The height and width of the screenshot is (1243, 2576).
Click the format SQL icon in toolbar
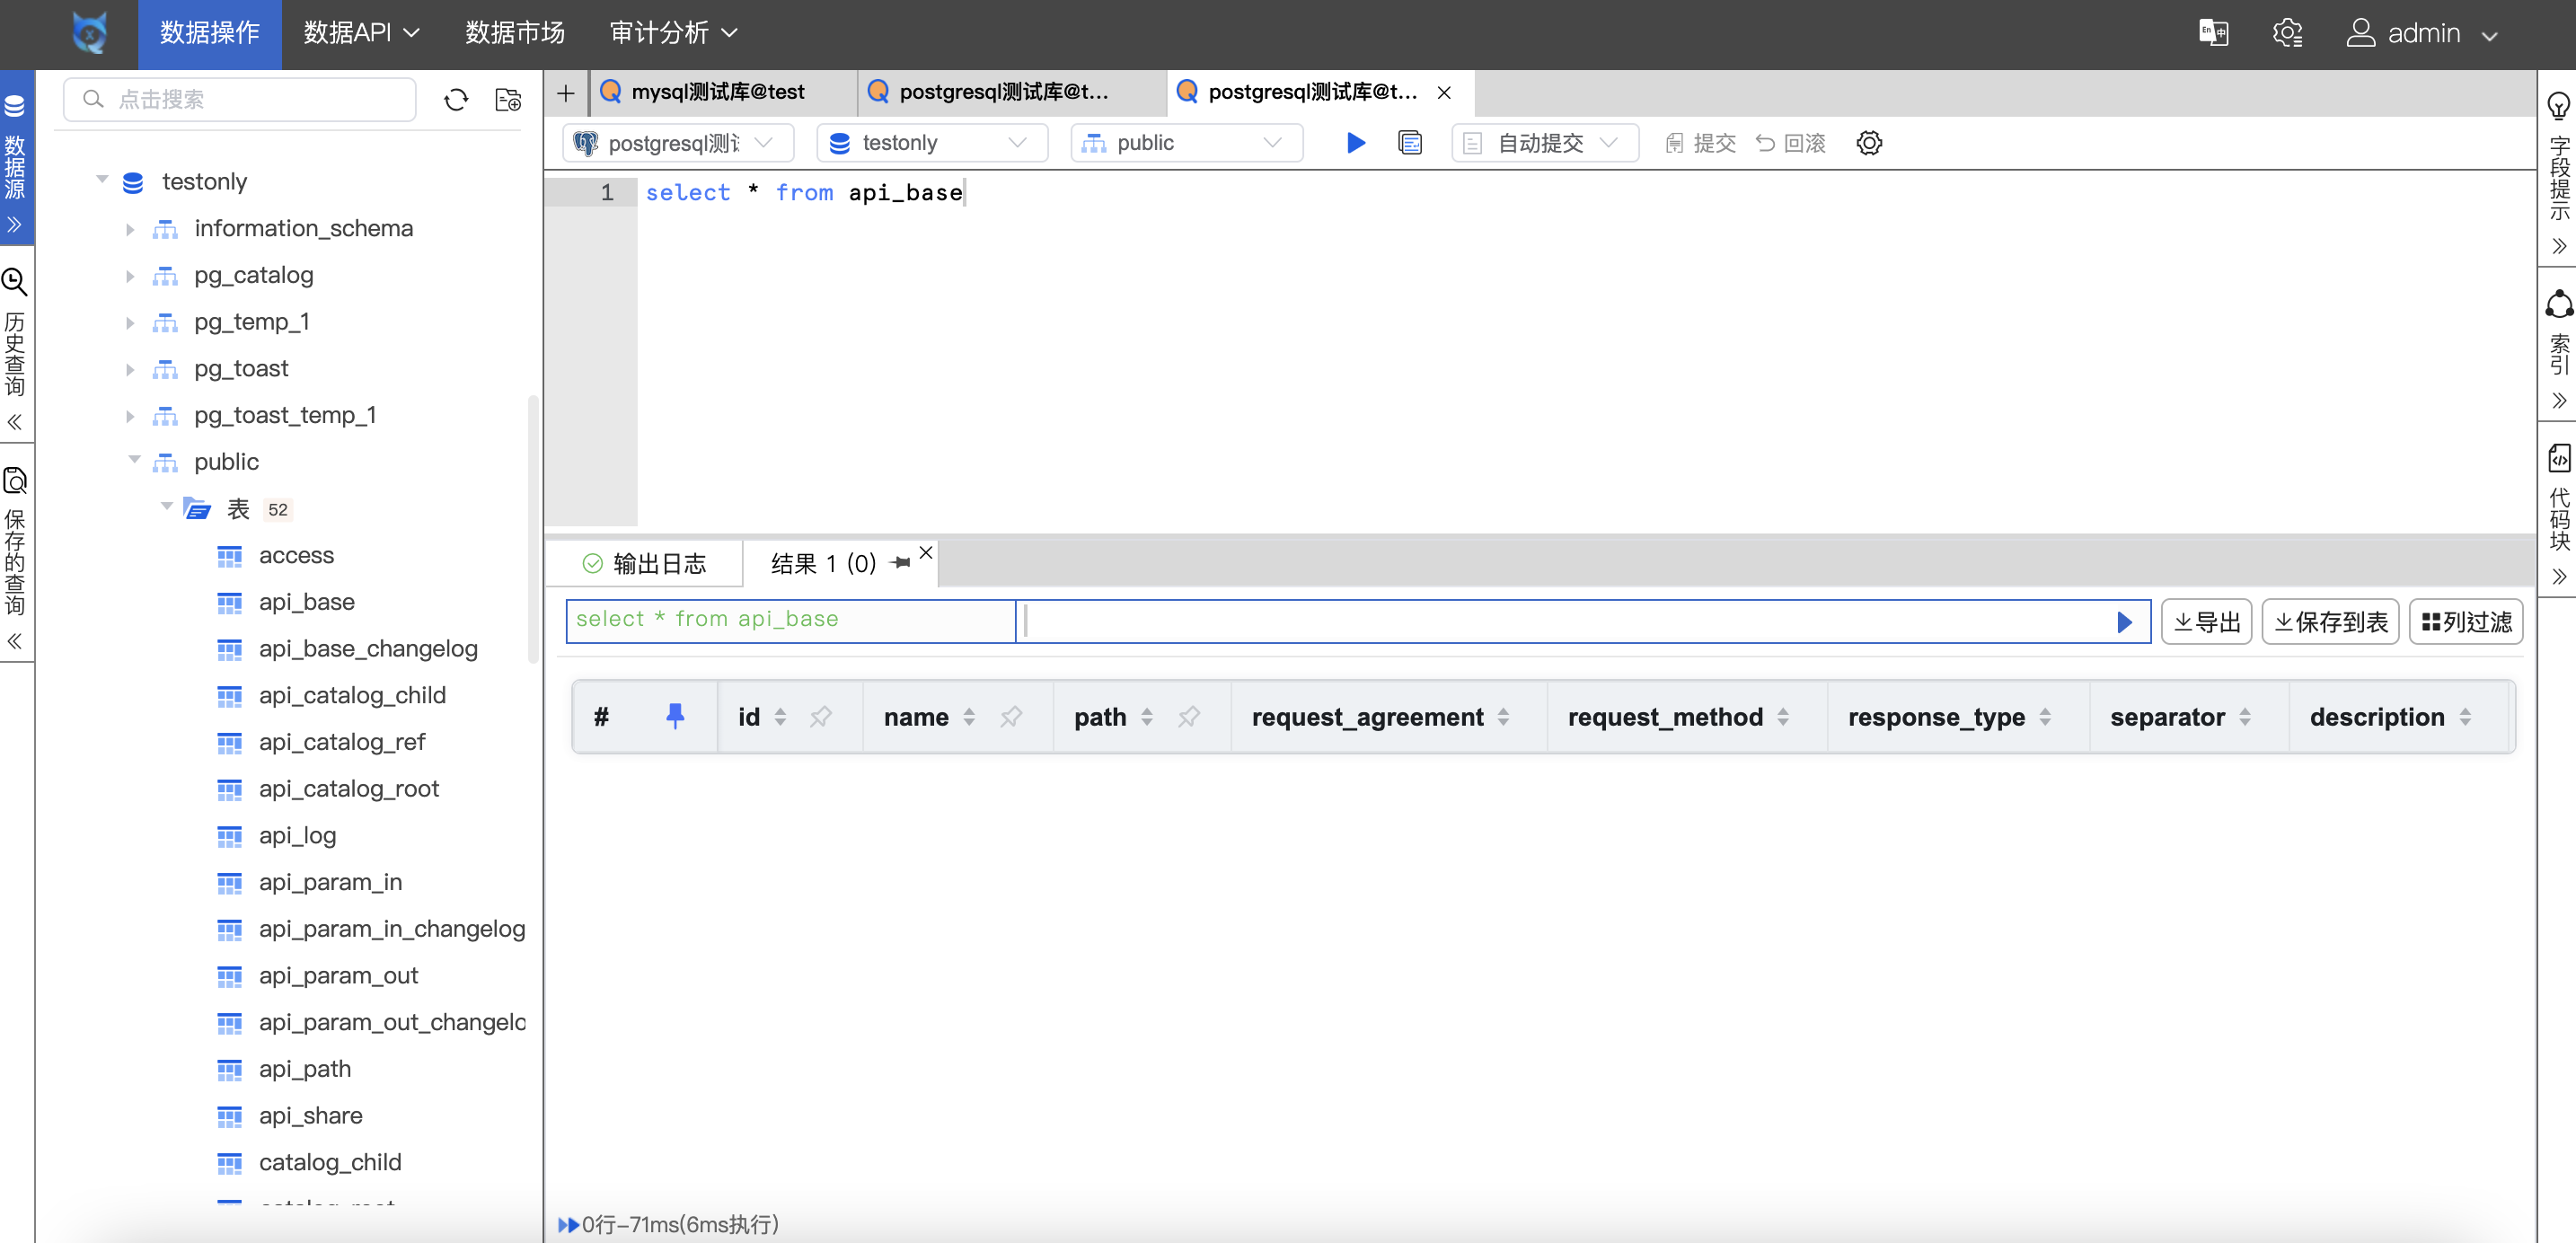coord(1410,143)
